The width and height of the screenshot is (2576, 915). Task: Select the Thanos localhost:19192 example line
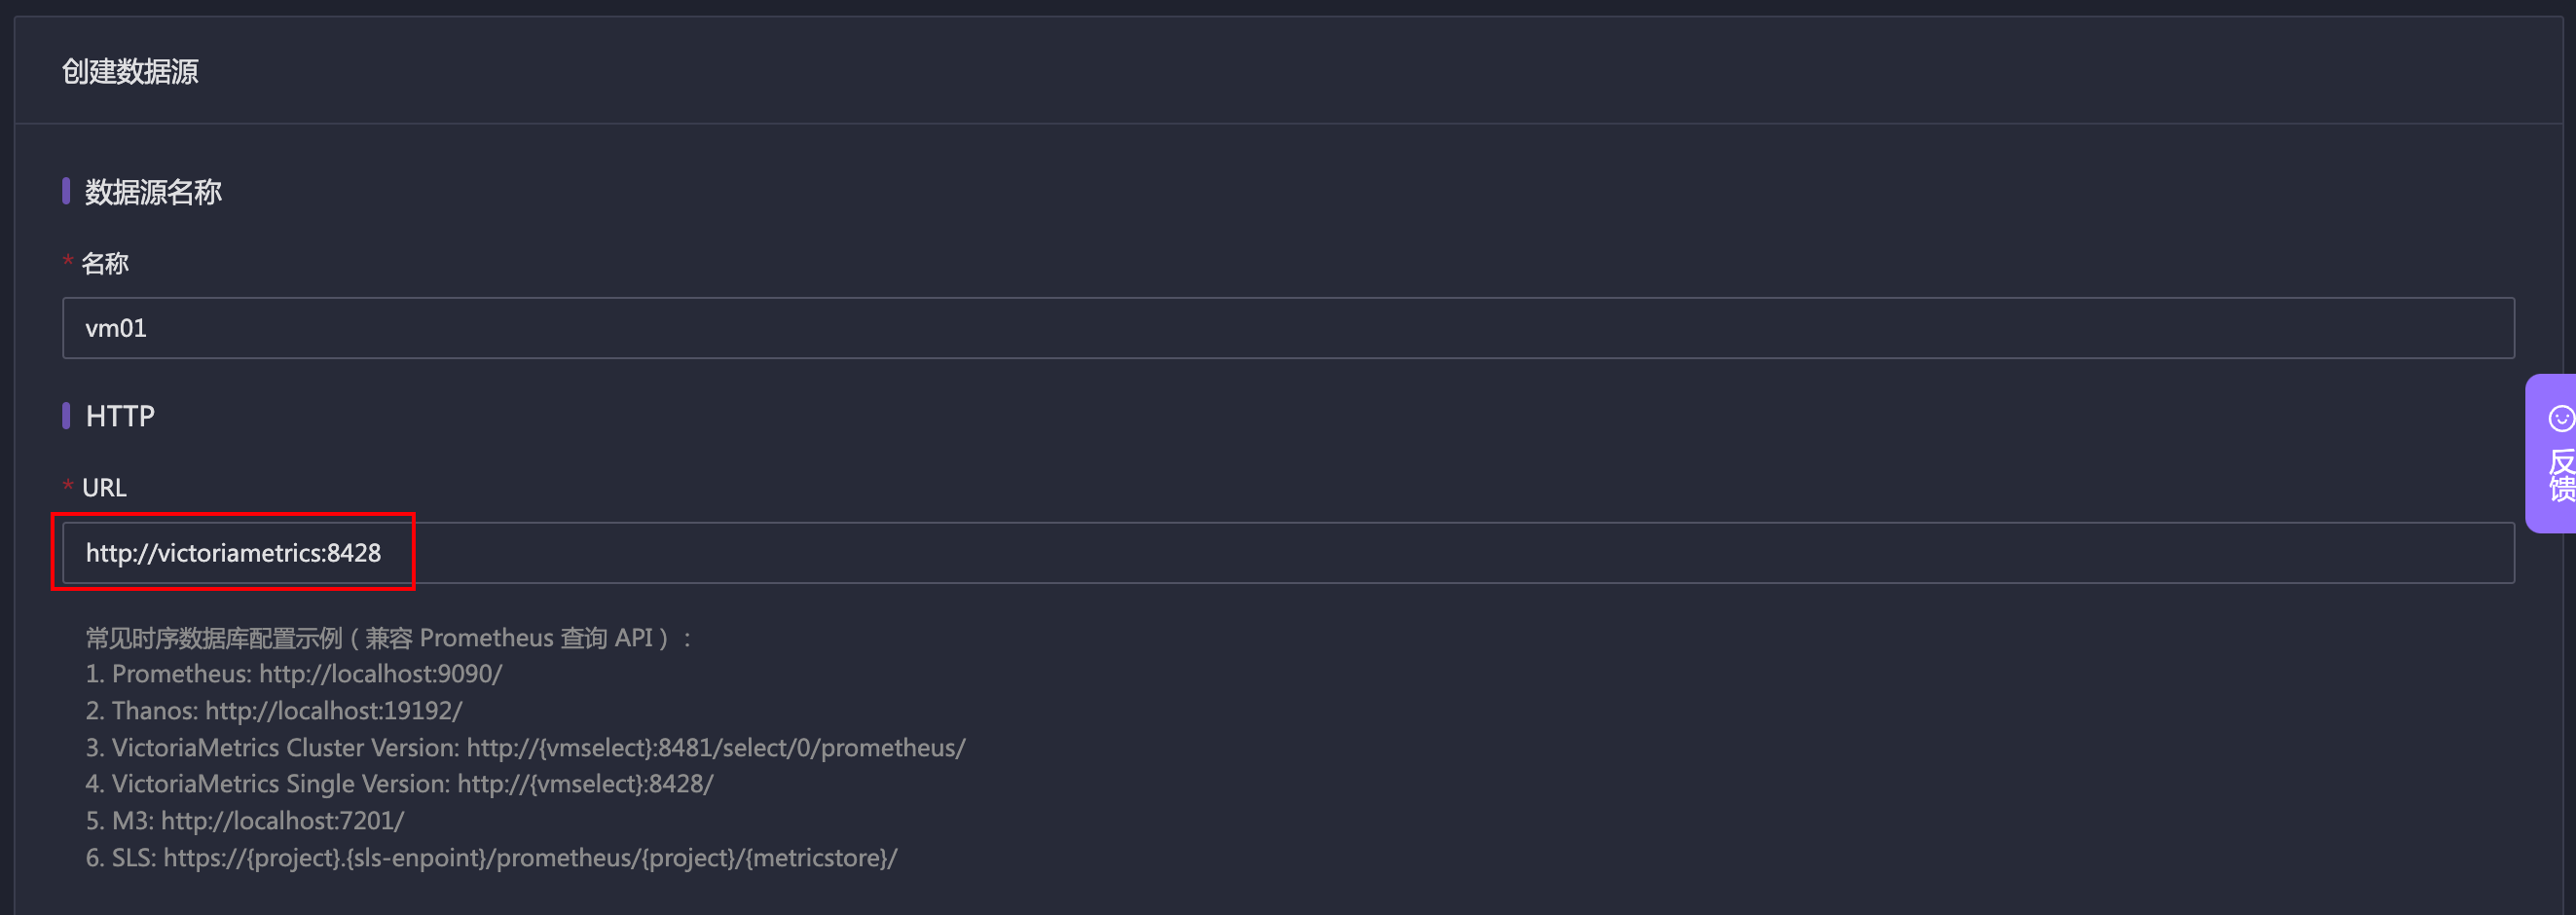274,711
